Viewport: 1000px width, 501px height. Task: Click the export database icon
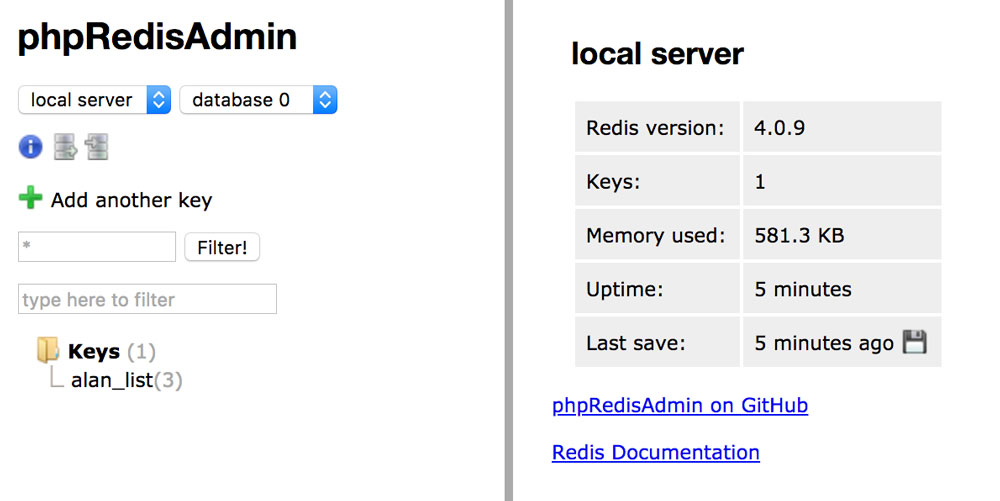pyautogui.click(x=65, y=148)
